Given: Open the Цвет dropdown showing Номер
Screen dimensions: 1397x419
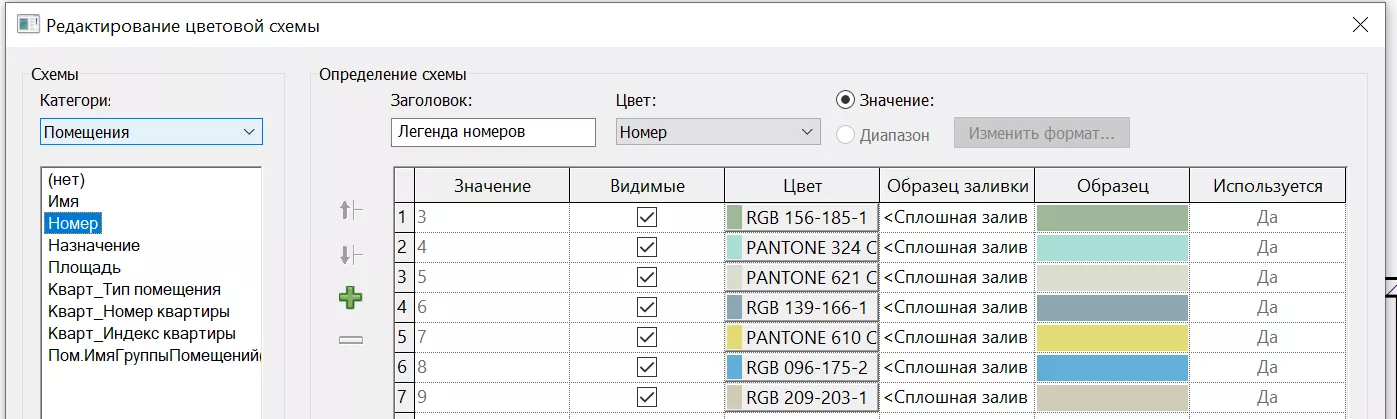Looking at the screenshot, I should (717, 132).
